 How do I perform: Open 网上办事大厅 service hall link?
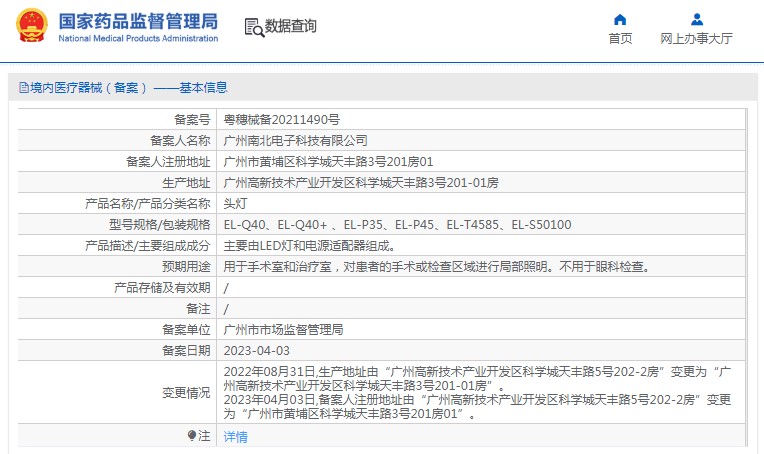[x=696, y=38]
